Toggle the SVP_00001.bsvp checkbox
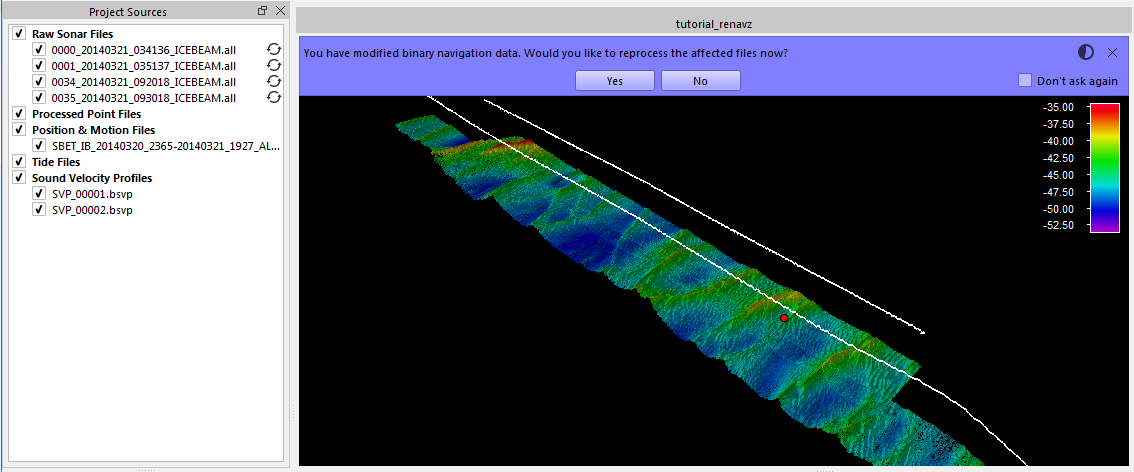This screenshot has height=472, width=1134. click(x=39, y=194)
